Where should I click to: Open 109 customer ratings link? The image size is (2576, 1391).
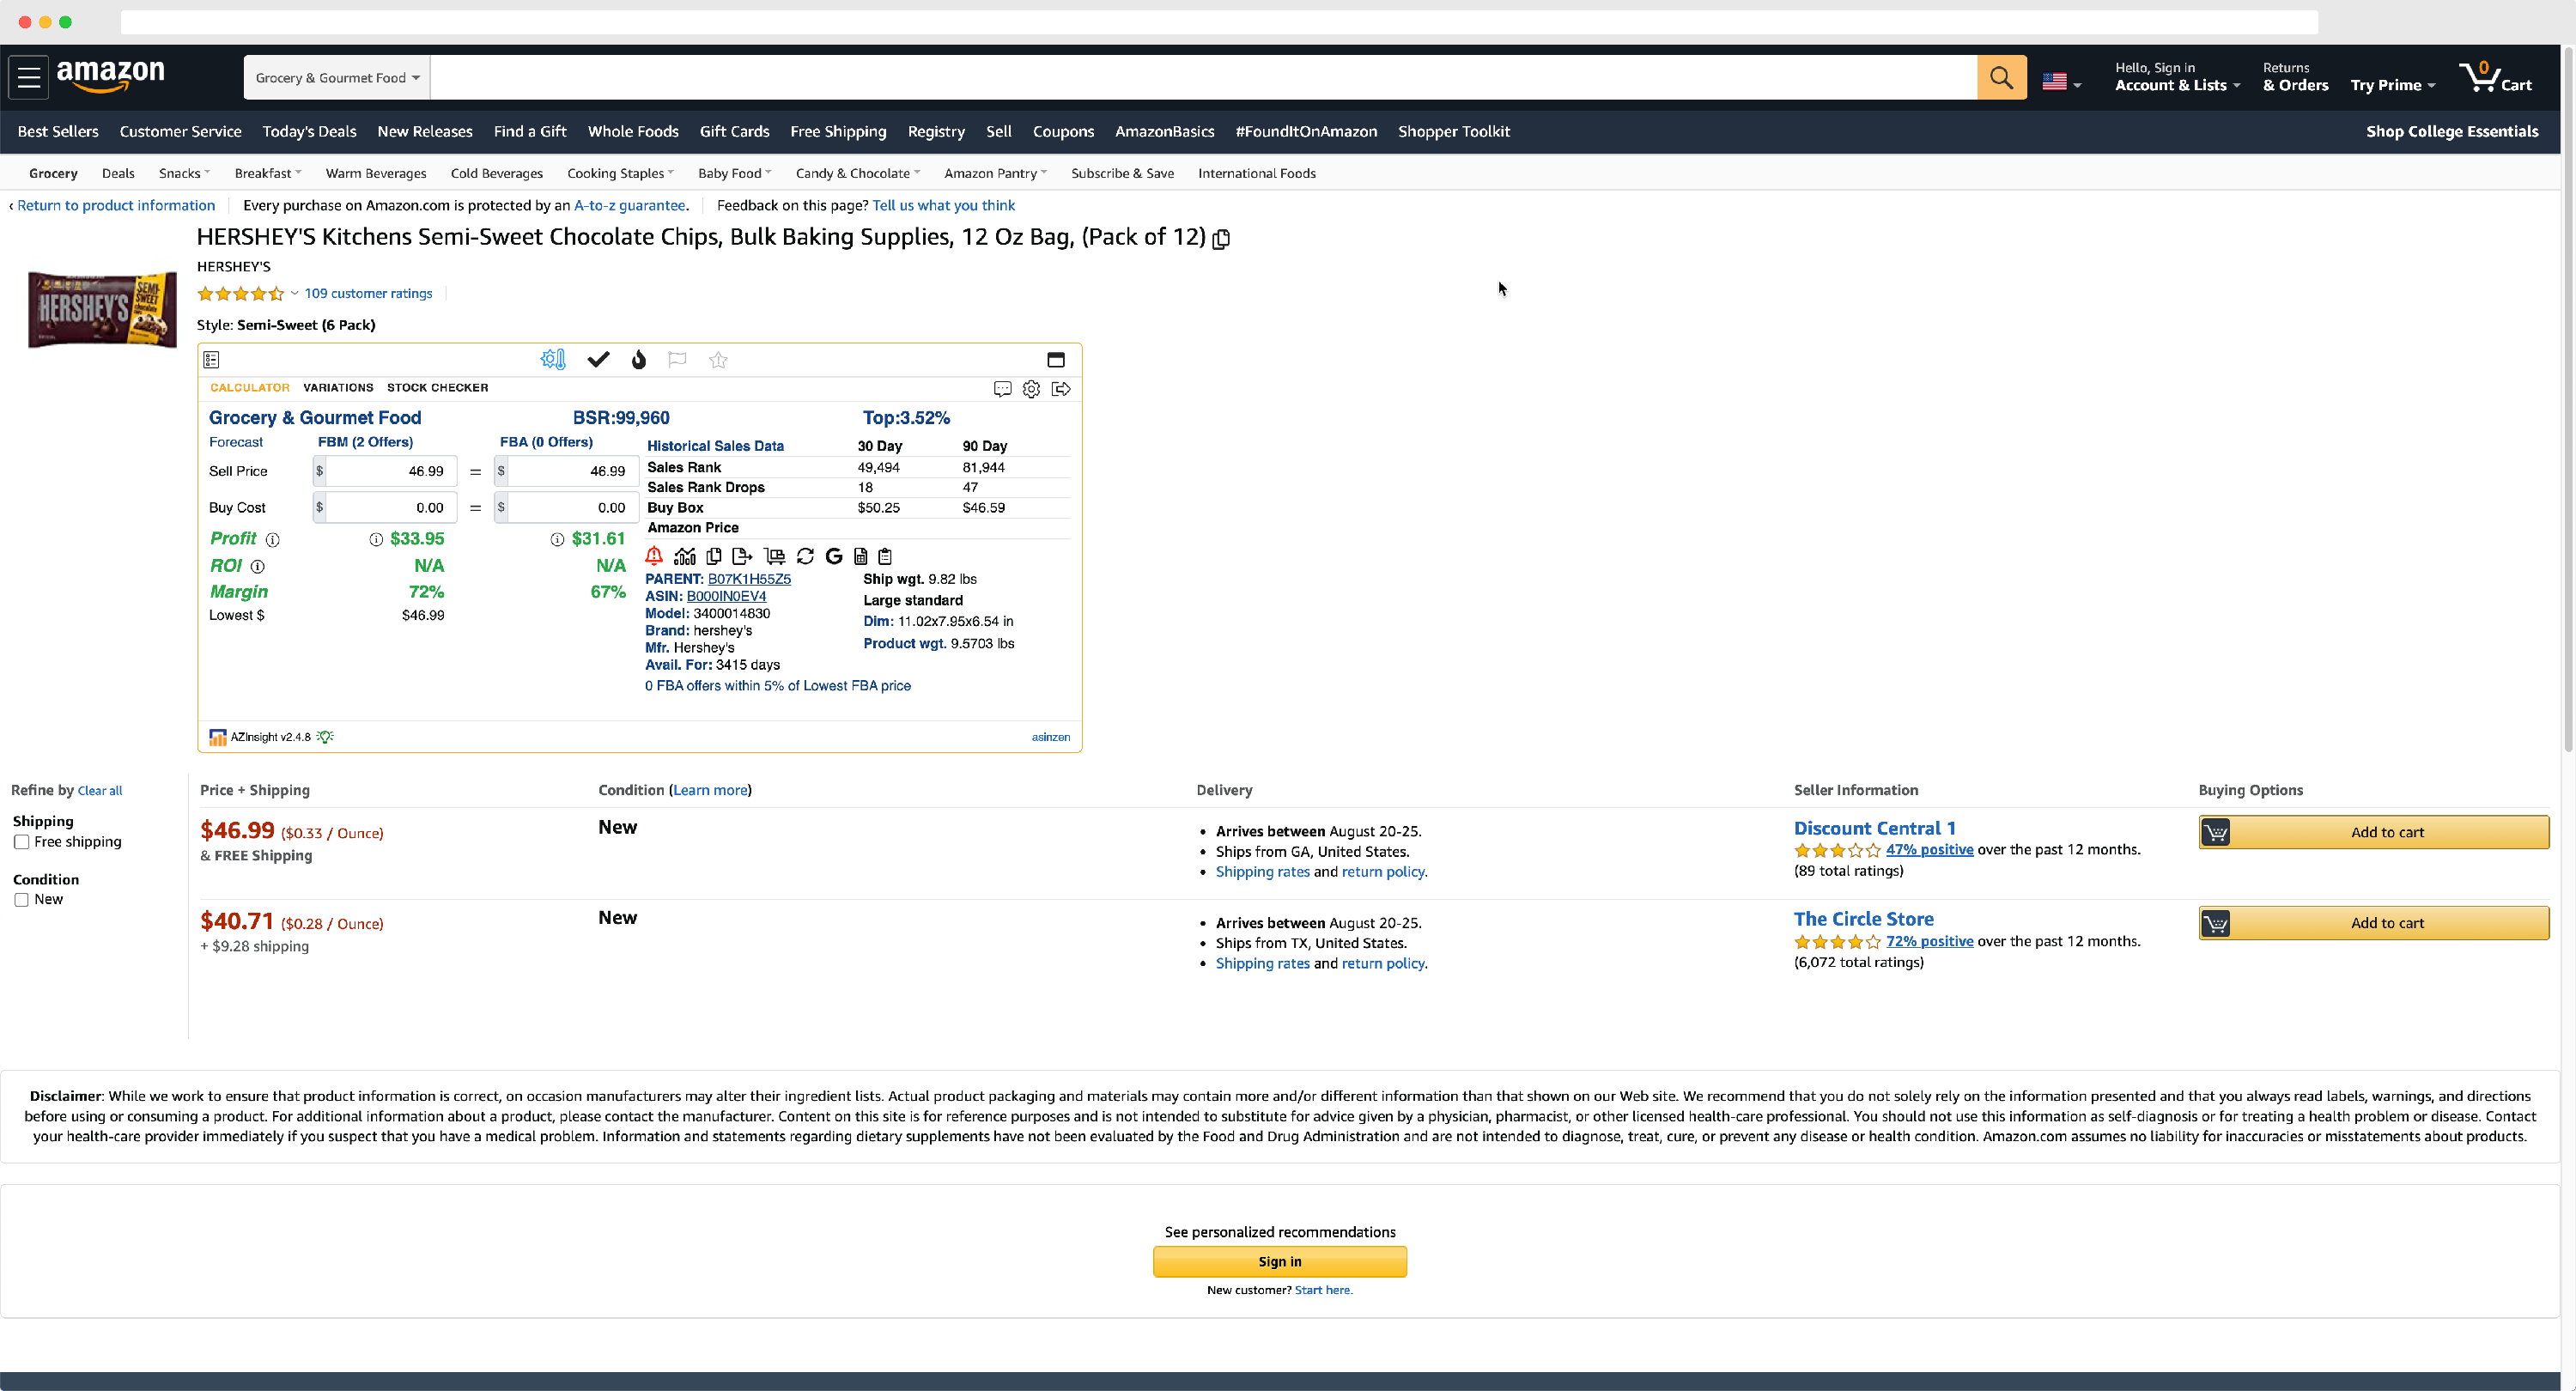(x=368, y=293)
